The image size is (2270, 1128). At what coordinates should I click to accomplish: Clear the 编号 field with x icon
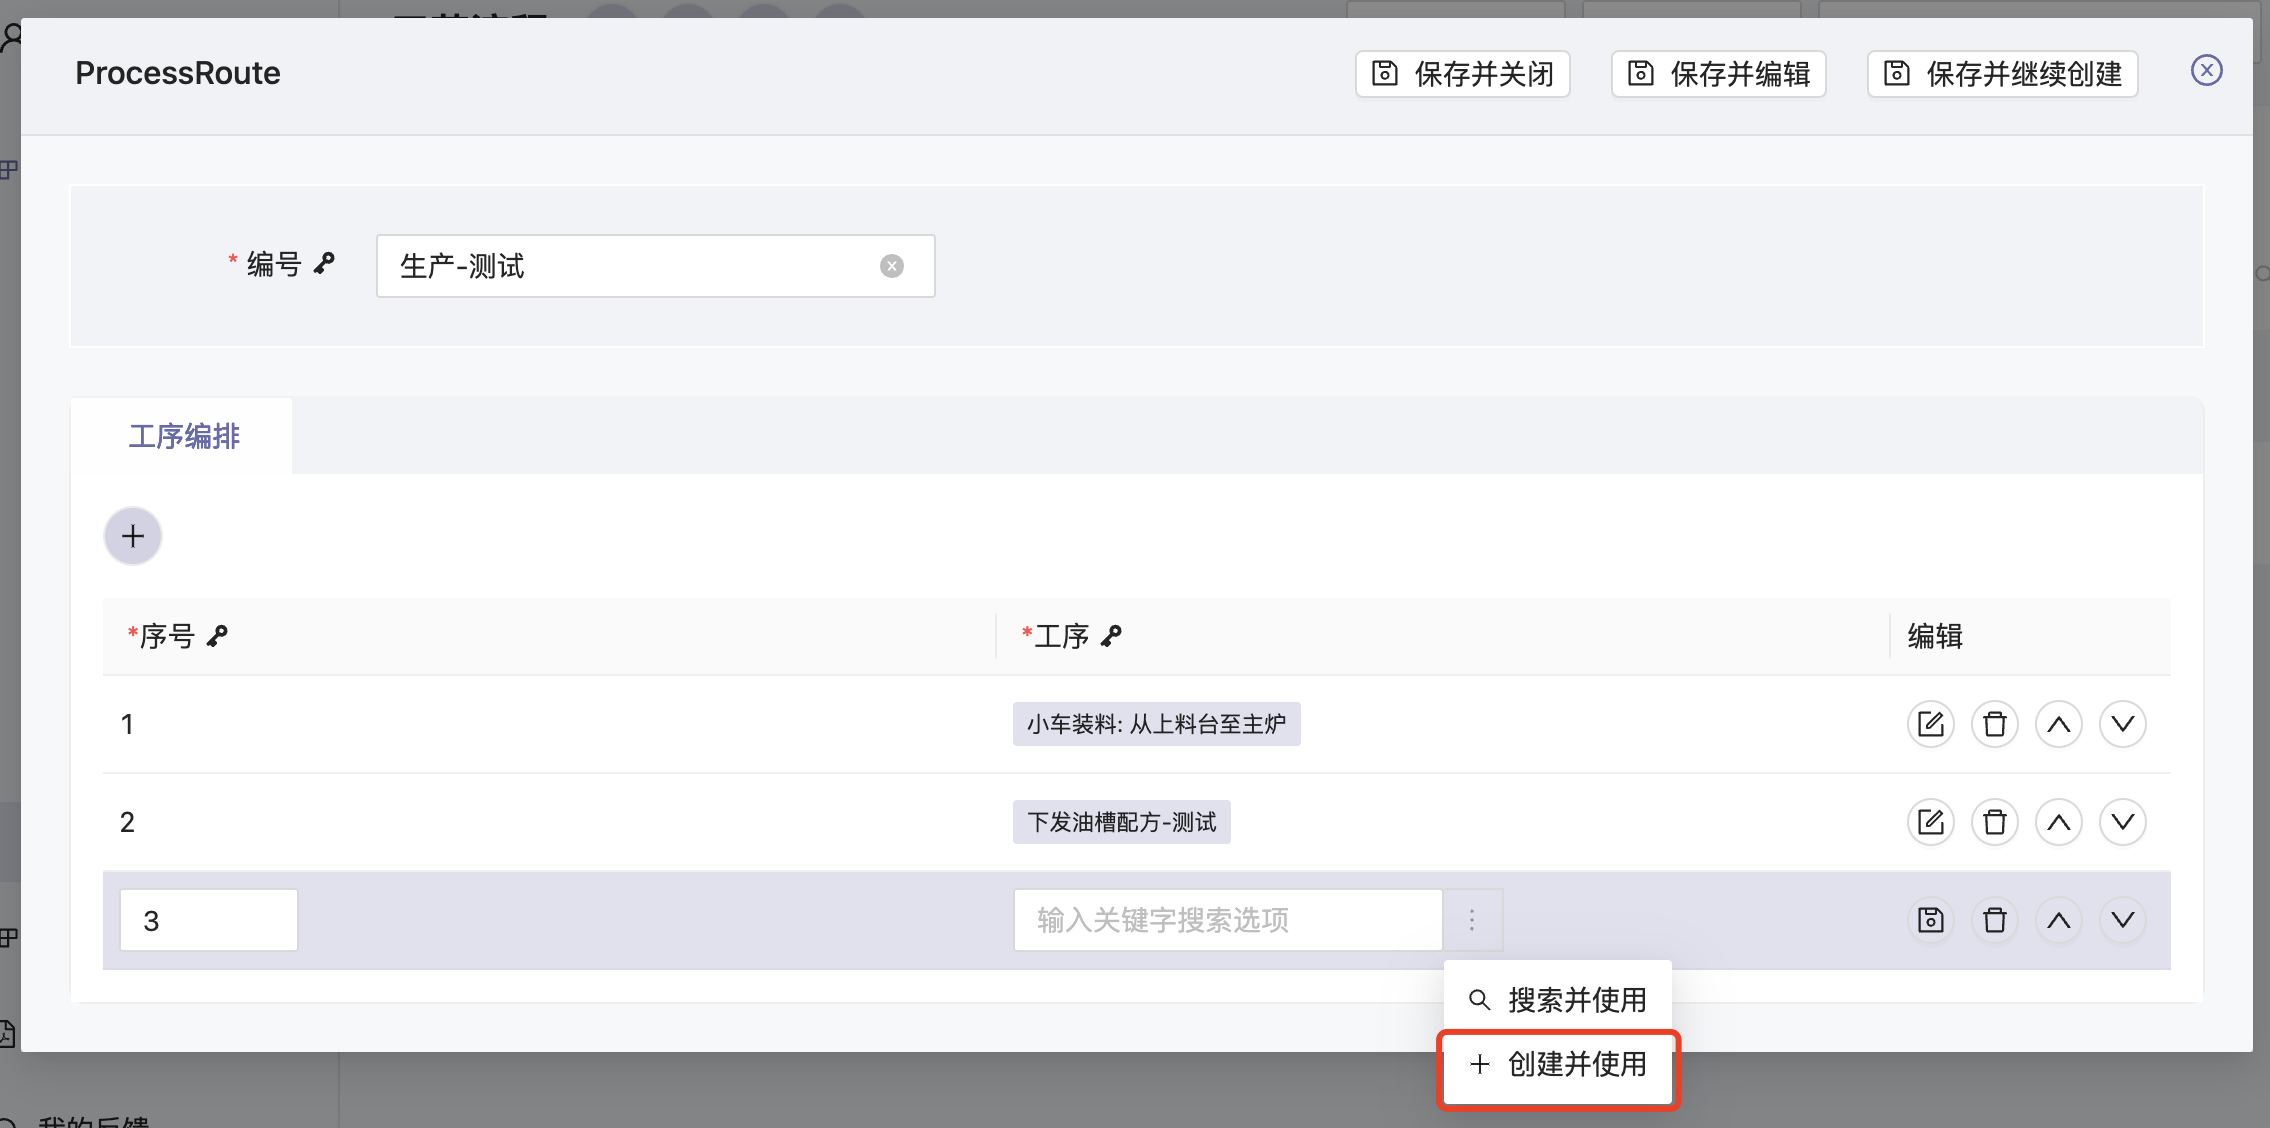click(891, 266)
